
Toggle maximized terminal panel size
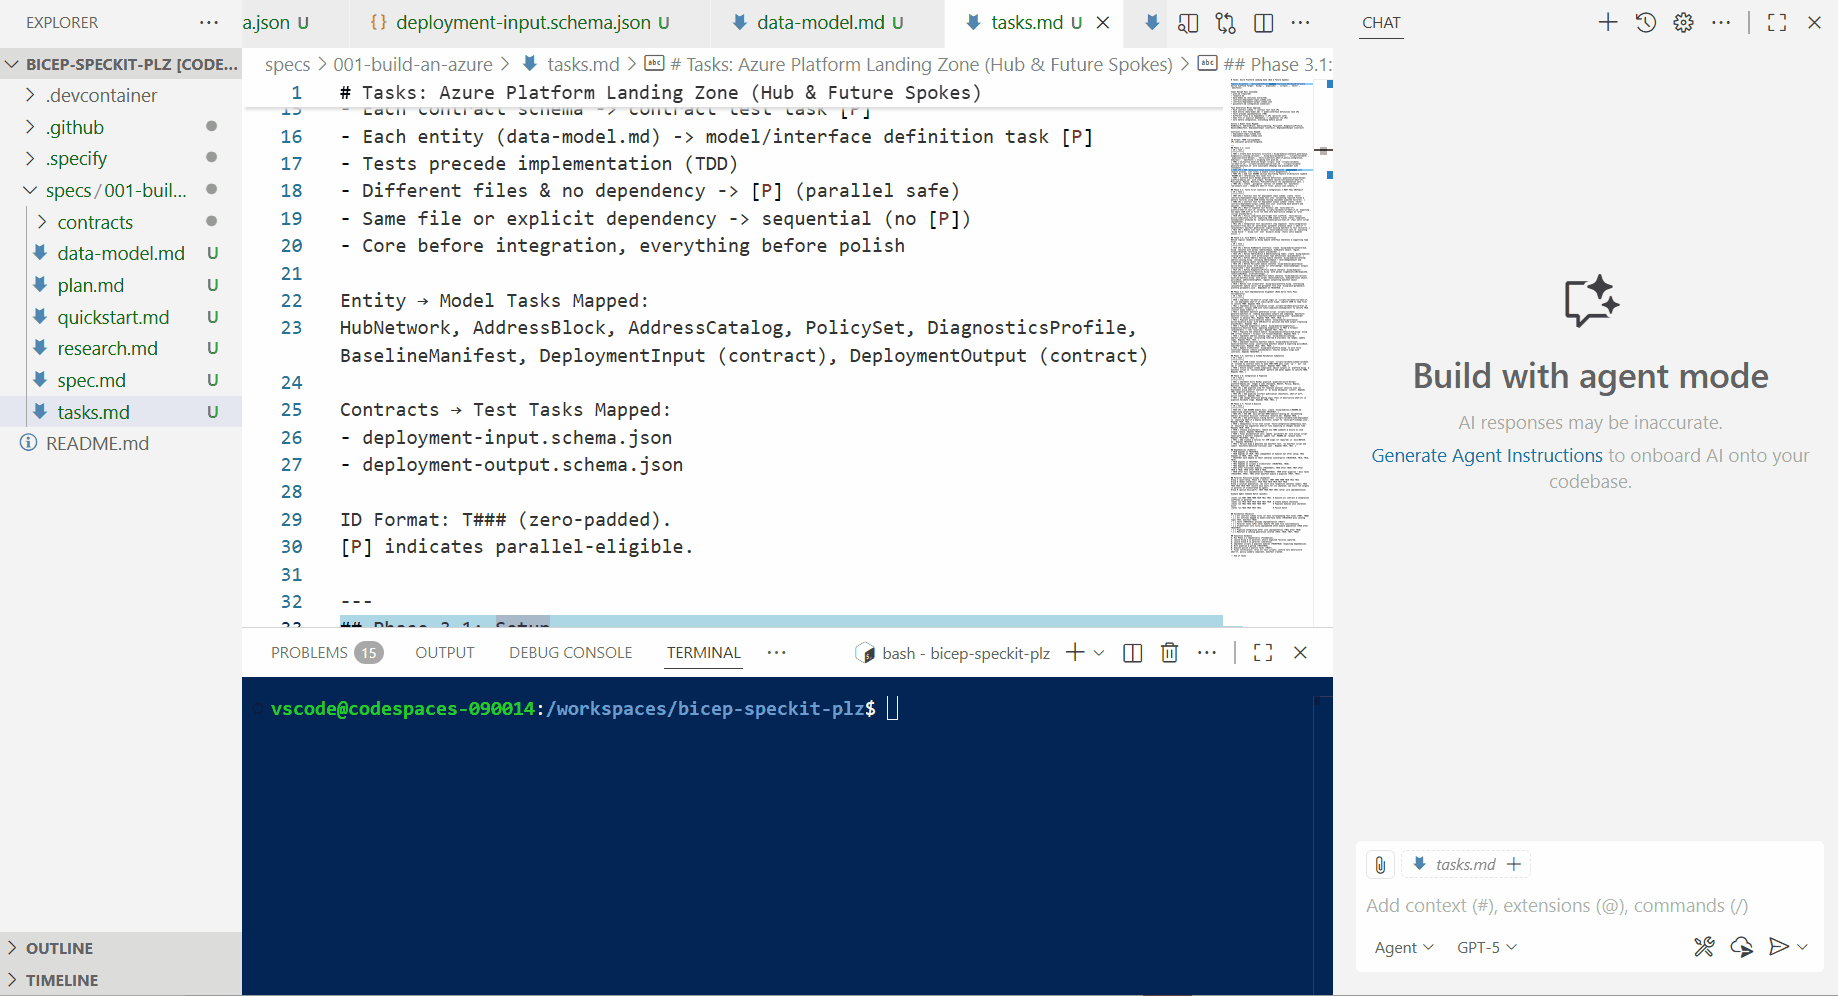(x=1262, y=653)
